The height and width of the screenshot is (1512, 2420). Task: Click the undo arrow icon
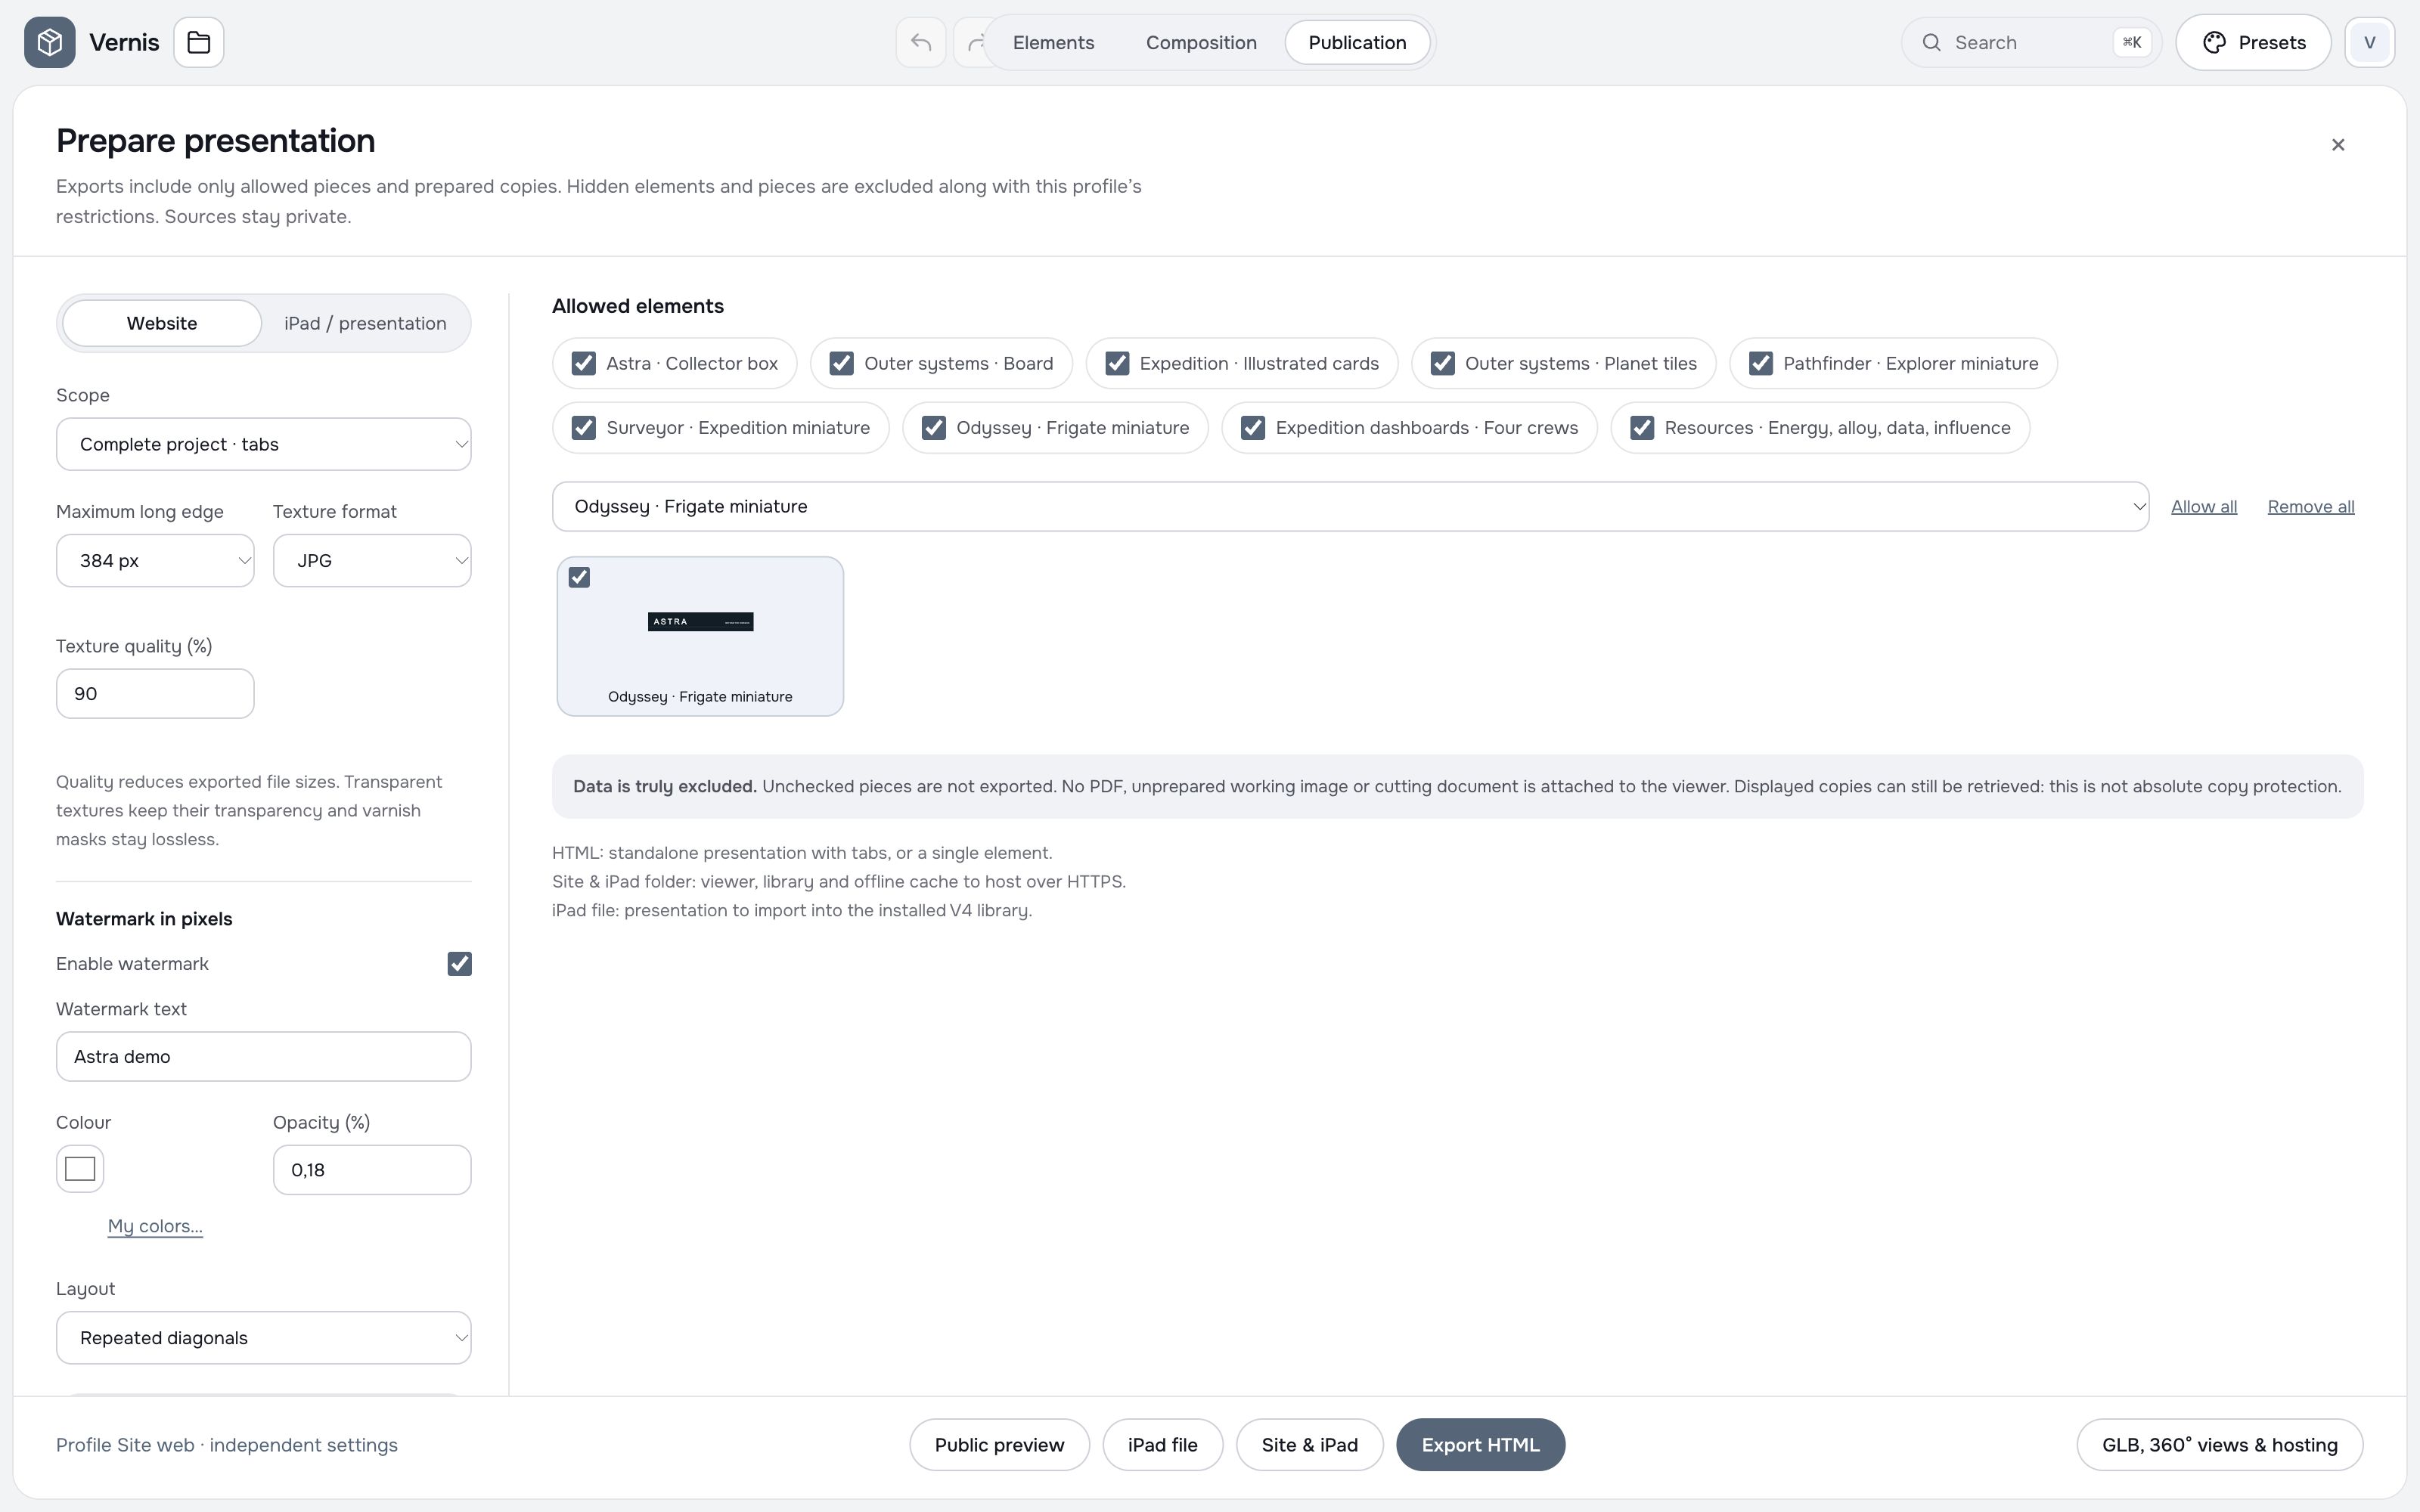921,42
